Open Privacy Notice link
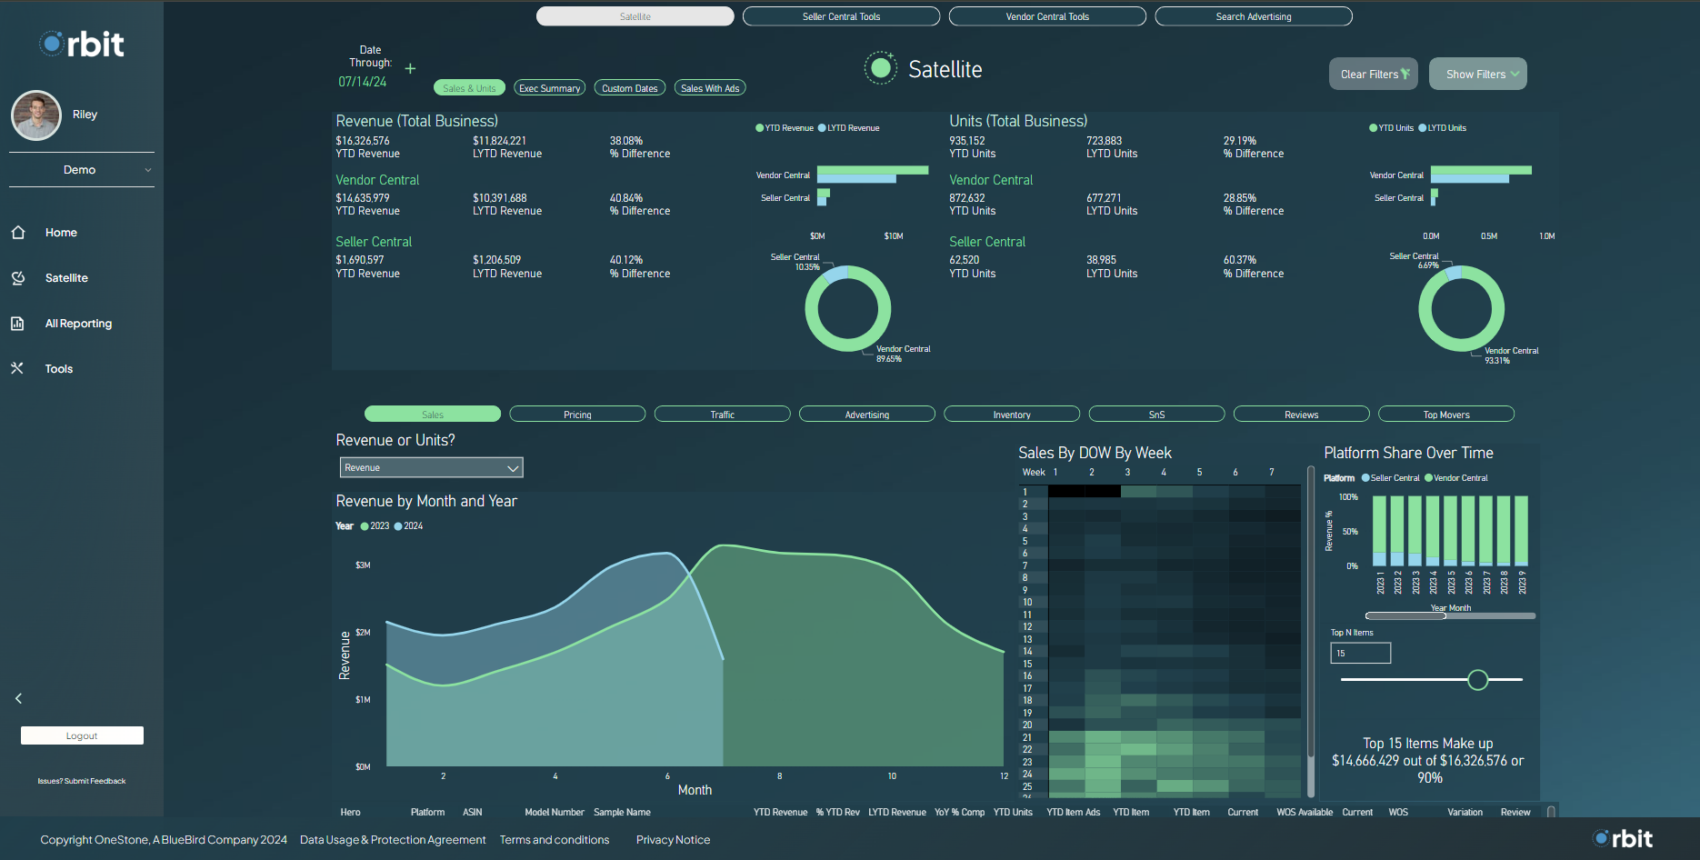The height and width of the screenshot is (860, 1700). point(673,840)
